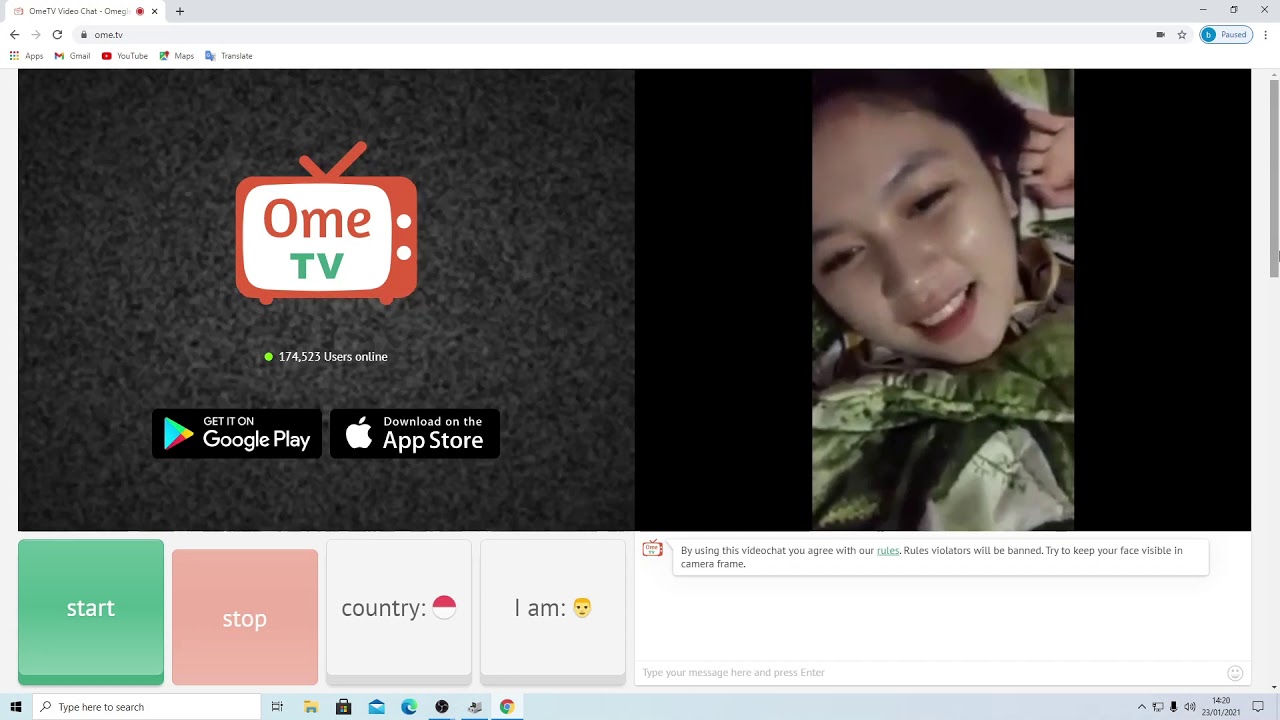
Task: Click the partner video feed
Action: click(x=943, y=300)
